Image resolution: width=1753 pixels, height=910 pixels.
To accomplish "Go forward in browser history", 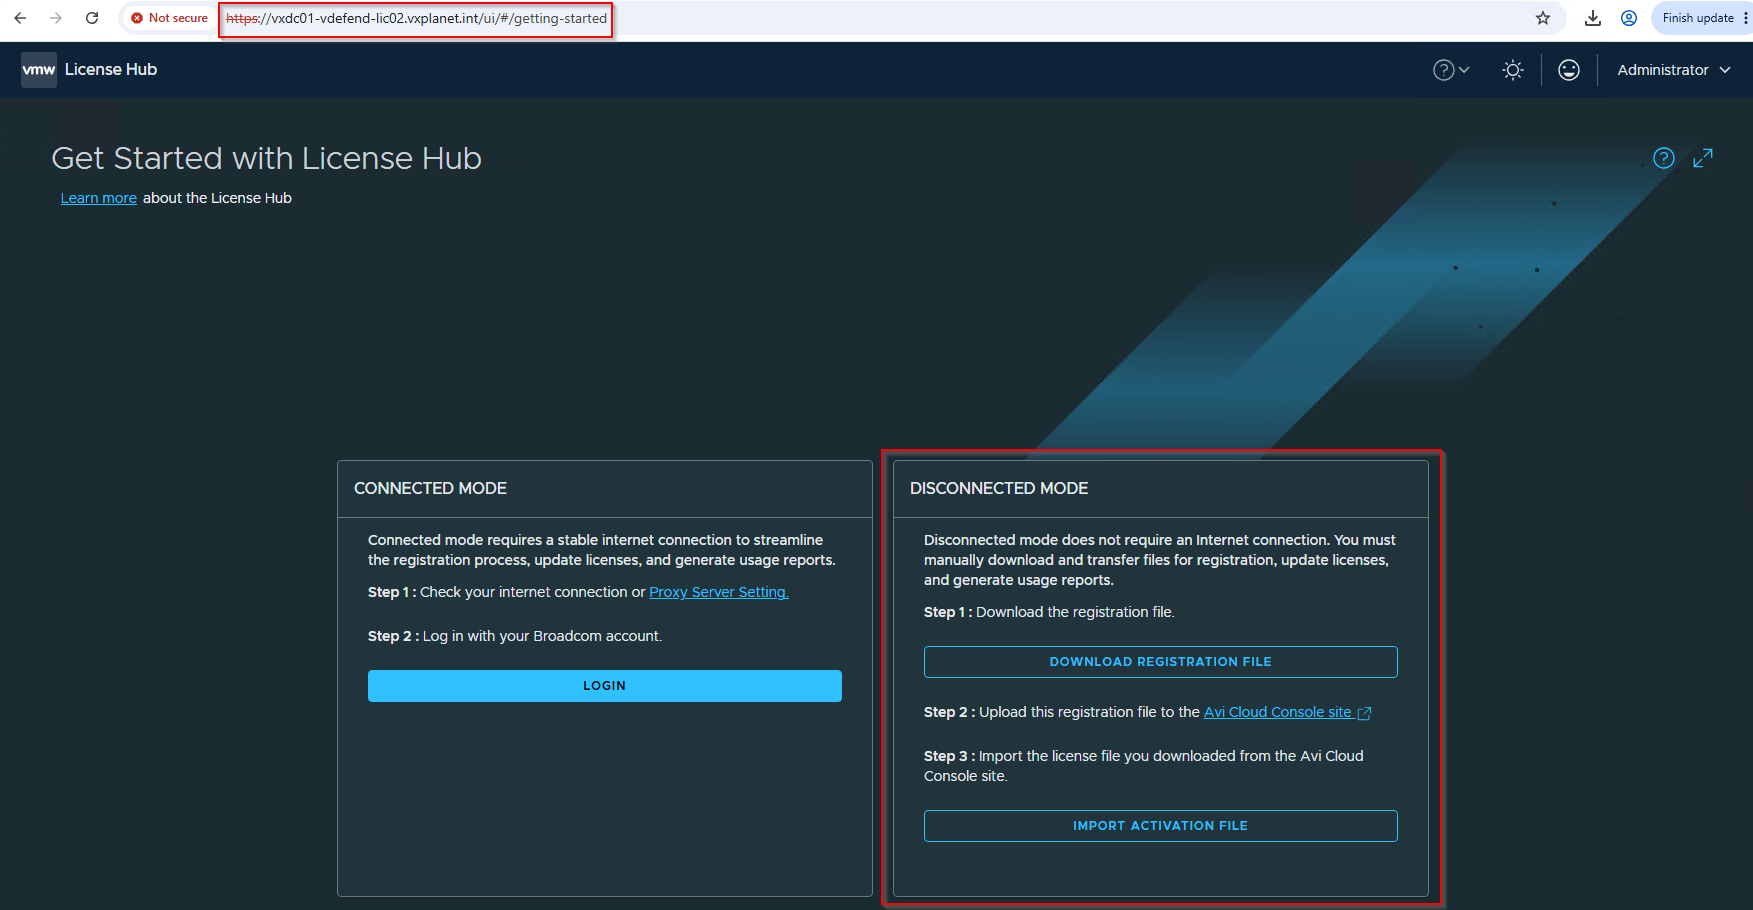I will pyautogui.click(x=56, y=18).
